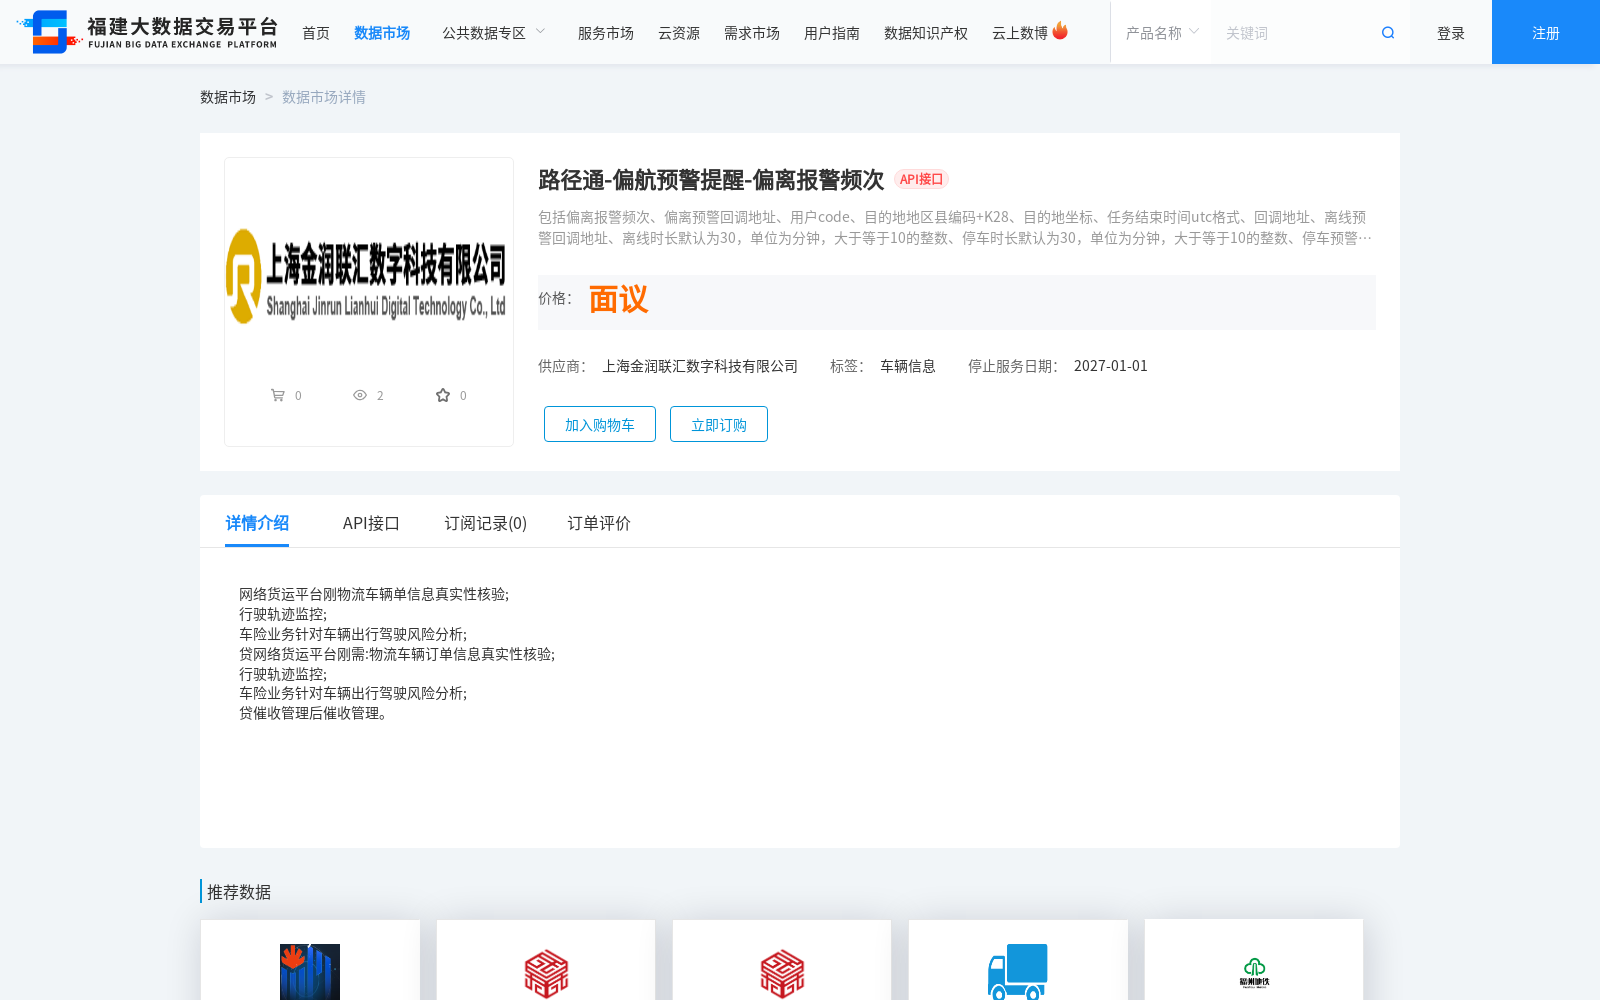
Task: Switch to the 详情介绍 tab
Action: click(257, 523)
